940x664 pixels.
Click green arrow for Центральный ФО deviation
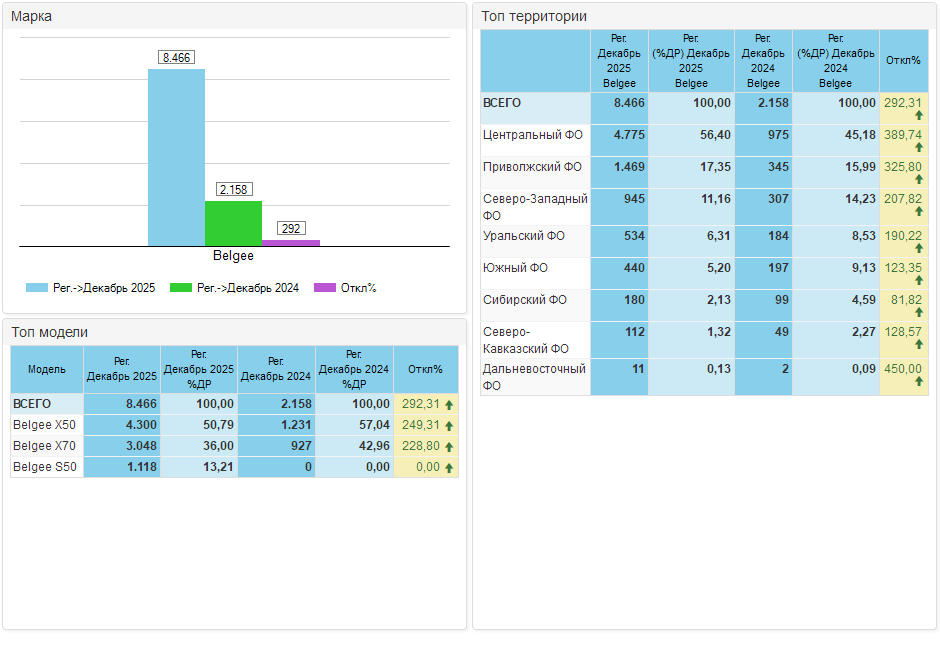pyautogui.click(x=918, y=148)
